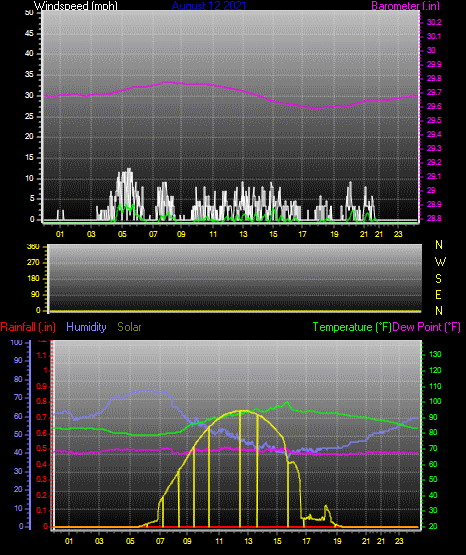The width and height of the screenshot is (466, 555).
Task: Click the 30.2 barometer axis value
Action: (434, 22)
